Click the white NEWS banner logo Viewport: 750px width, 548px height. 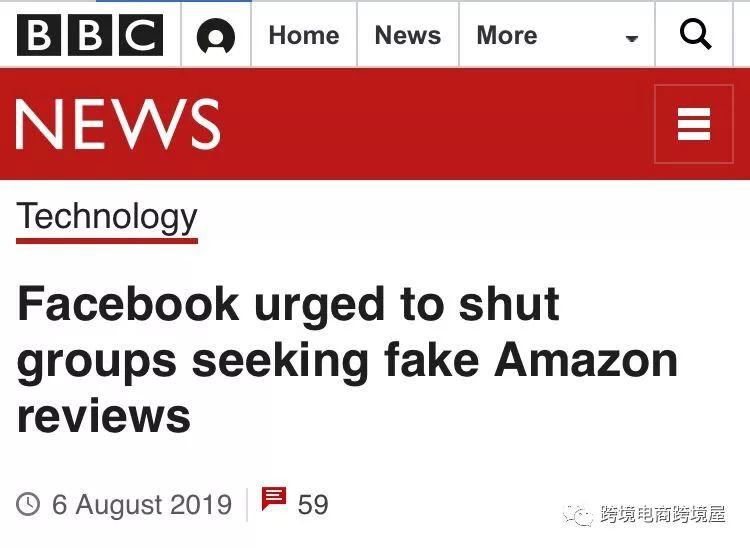(x=118, y=124)
